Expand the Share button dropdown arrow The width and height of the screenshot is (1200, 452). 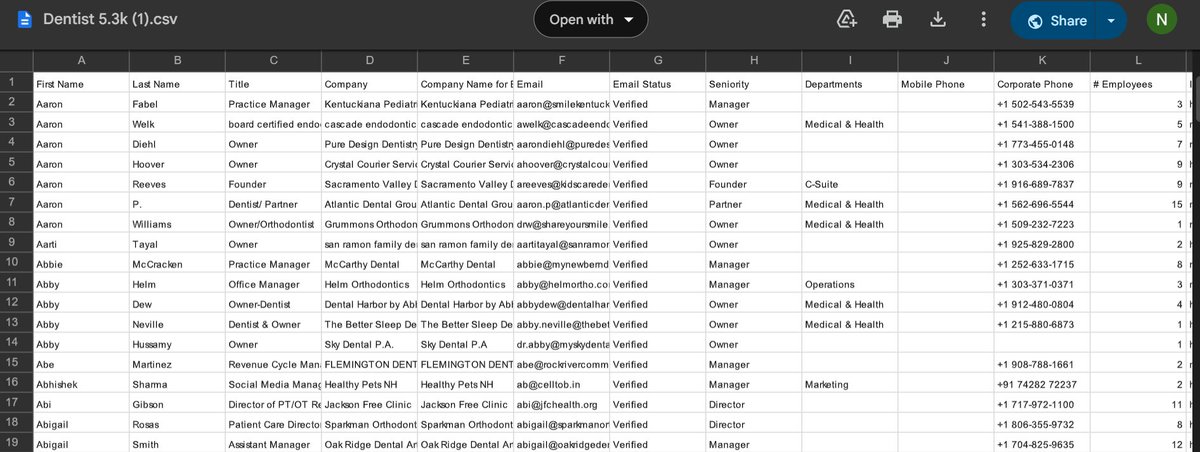(x=1112, y=21)
